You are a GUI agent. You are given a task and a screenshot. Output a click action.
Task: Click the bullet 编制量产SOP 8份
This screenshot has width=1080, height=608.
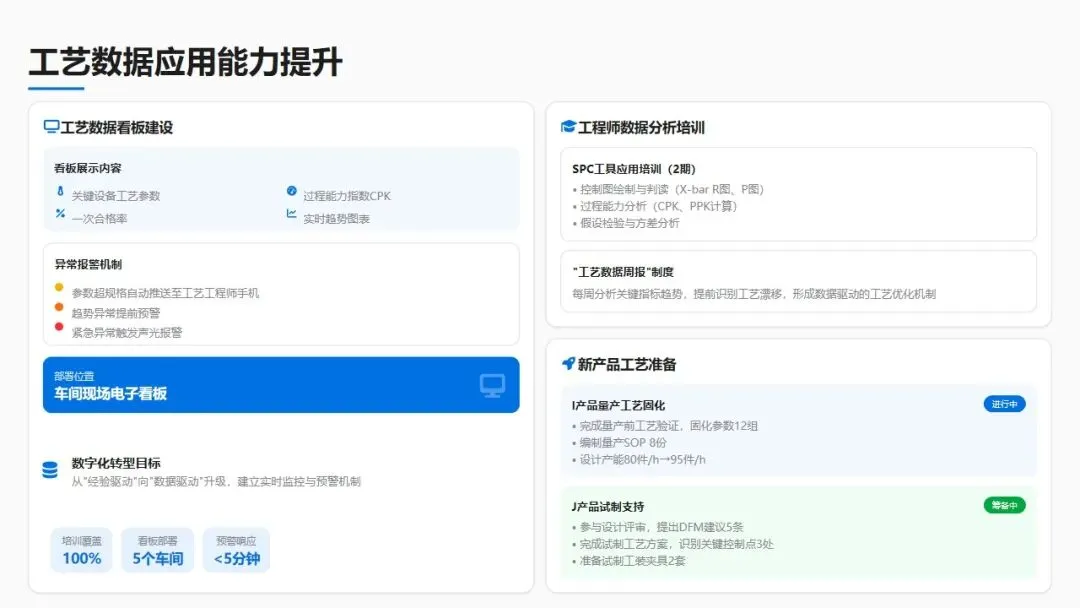pos(619,443)
